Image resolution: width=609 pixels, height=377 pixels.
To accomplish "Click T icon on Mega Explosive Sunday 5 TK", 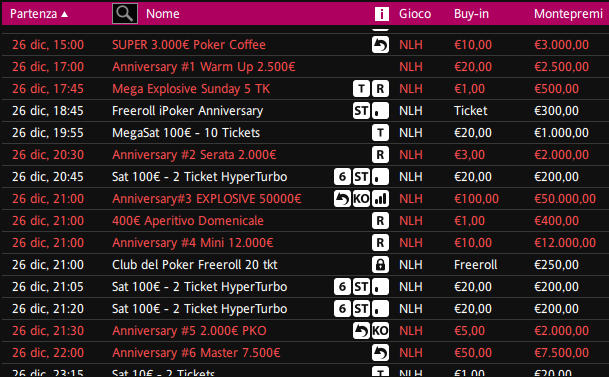I will (x=361, y=89).
